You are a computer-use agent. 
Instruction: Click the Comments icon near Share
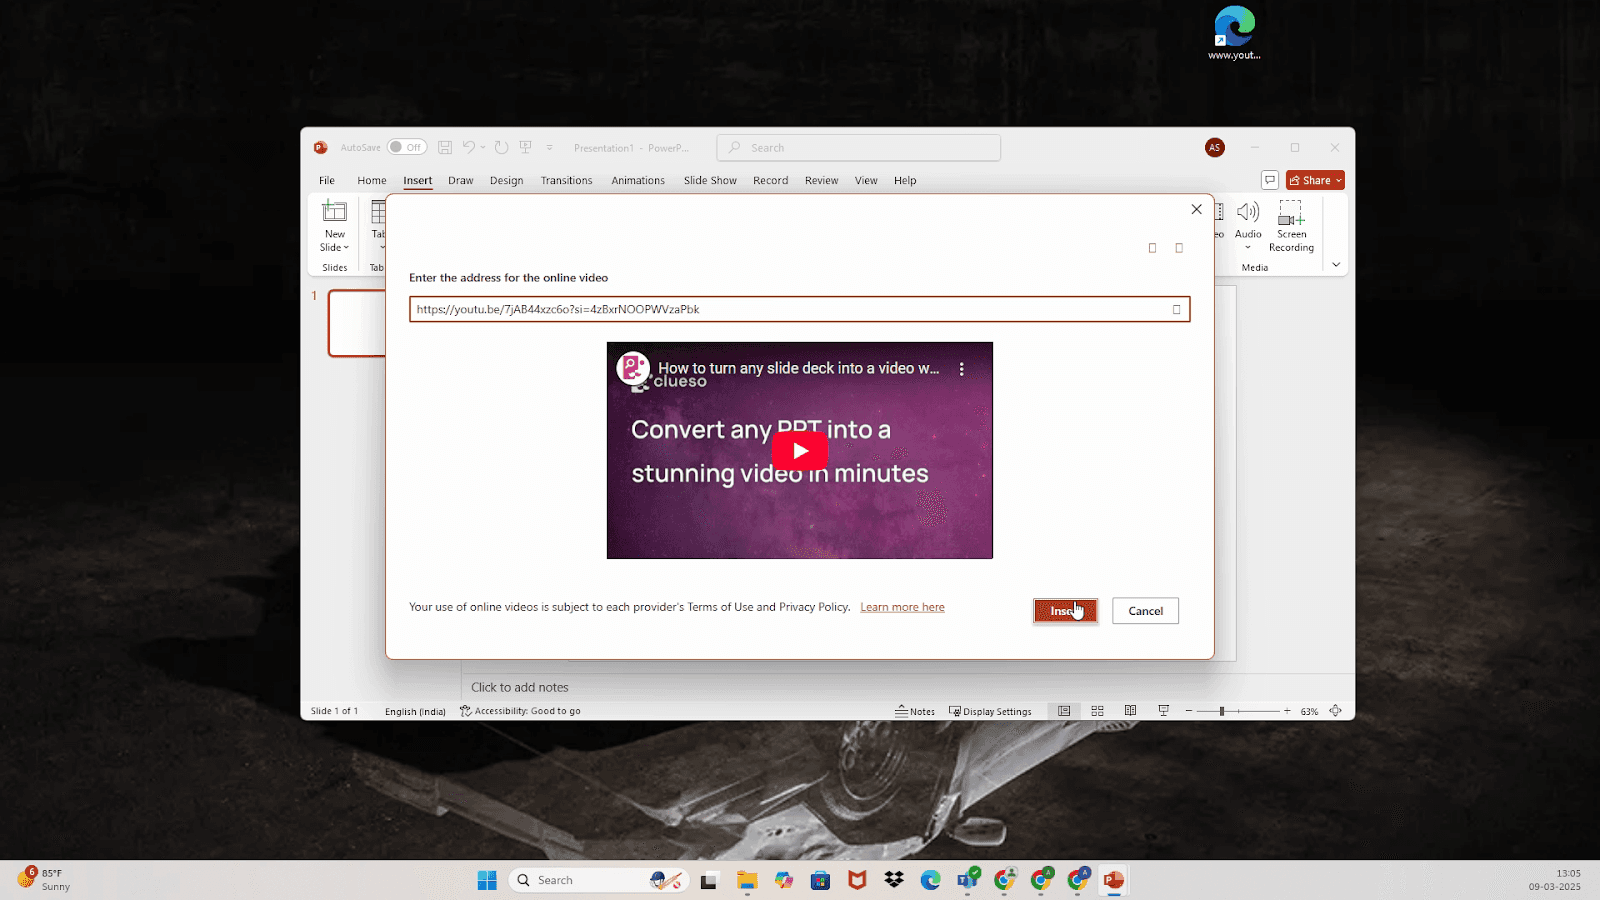1270,180
